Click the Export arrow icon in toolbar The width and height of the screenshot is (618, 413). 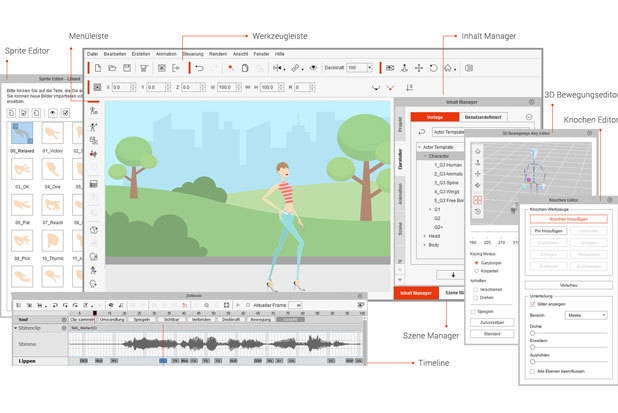point(176,68)
